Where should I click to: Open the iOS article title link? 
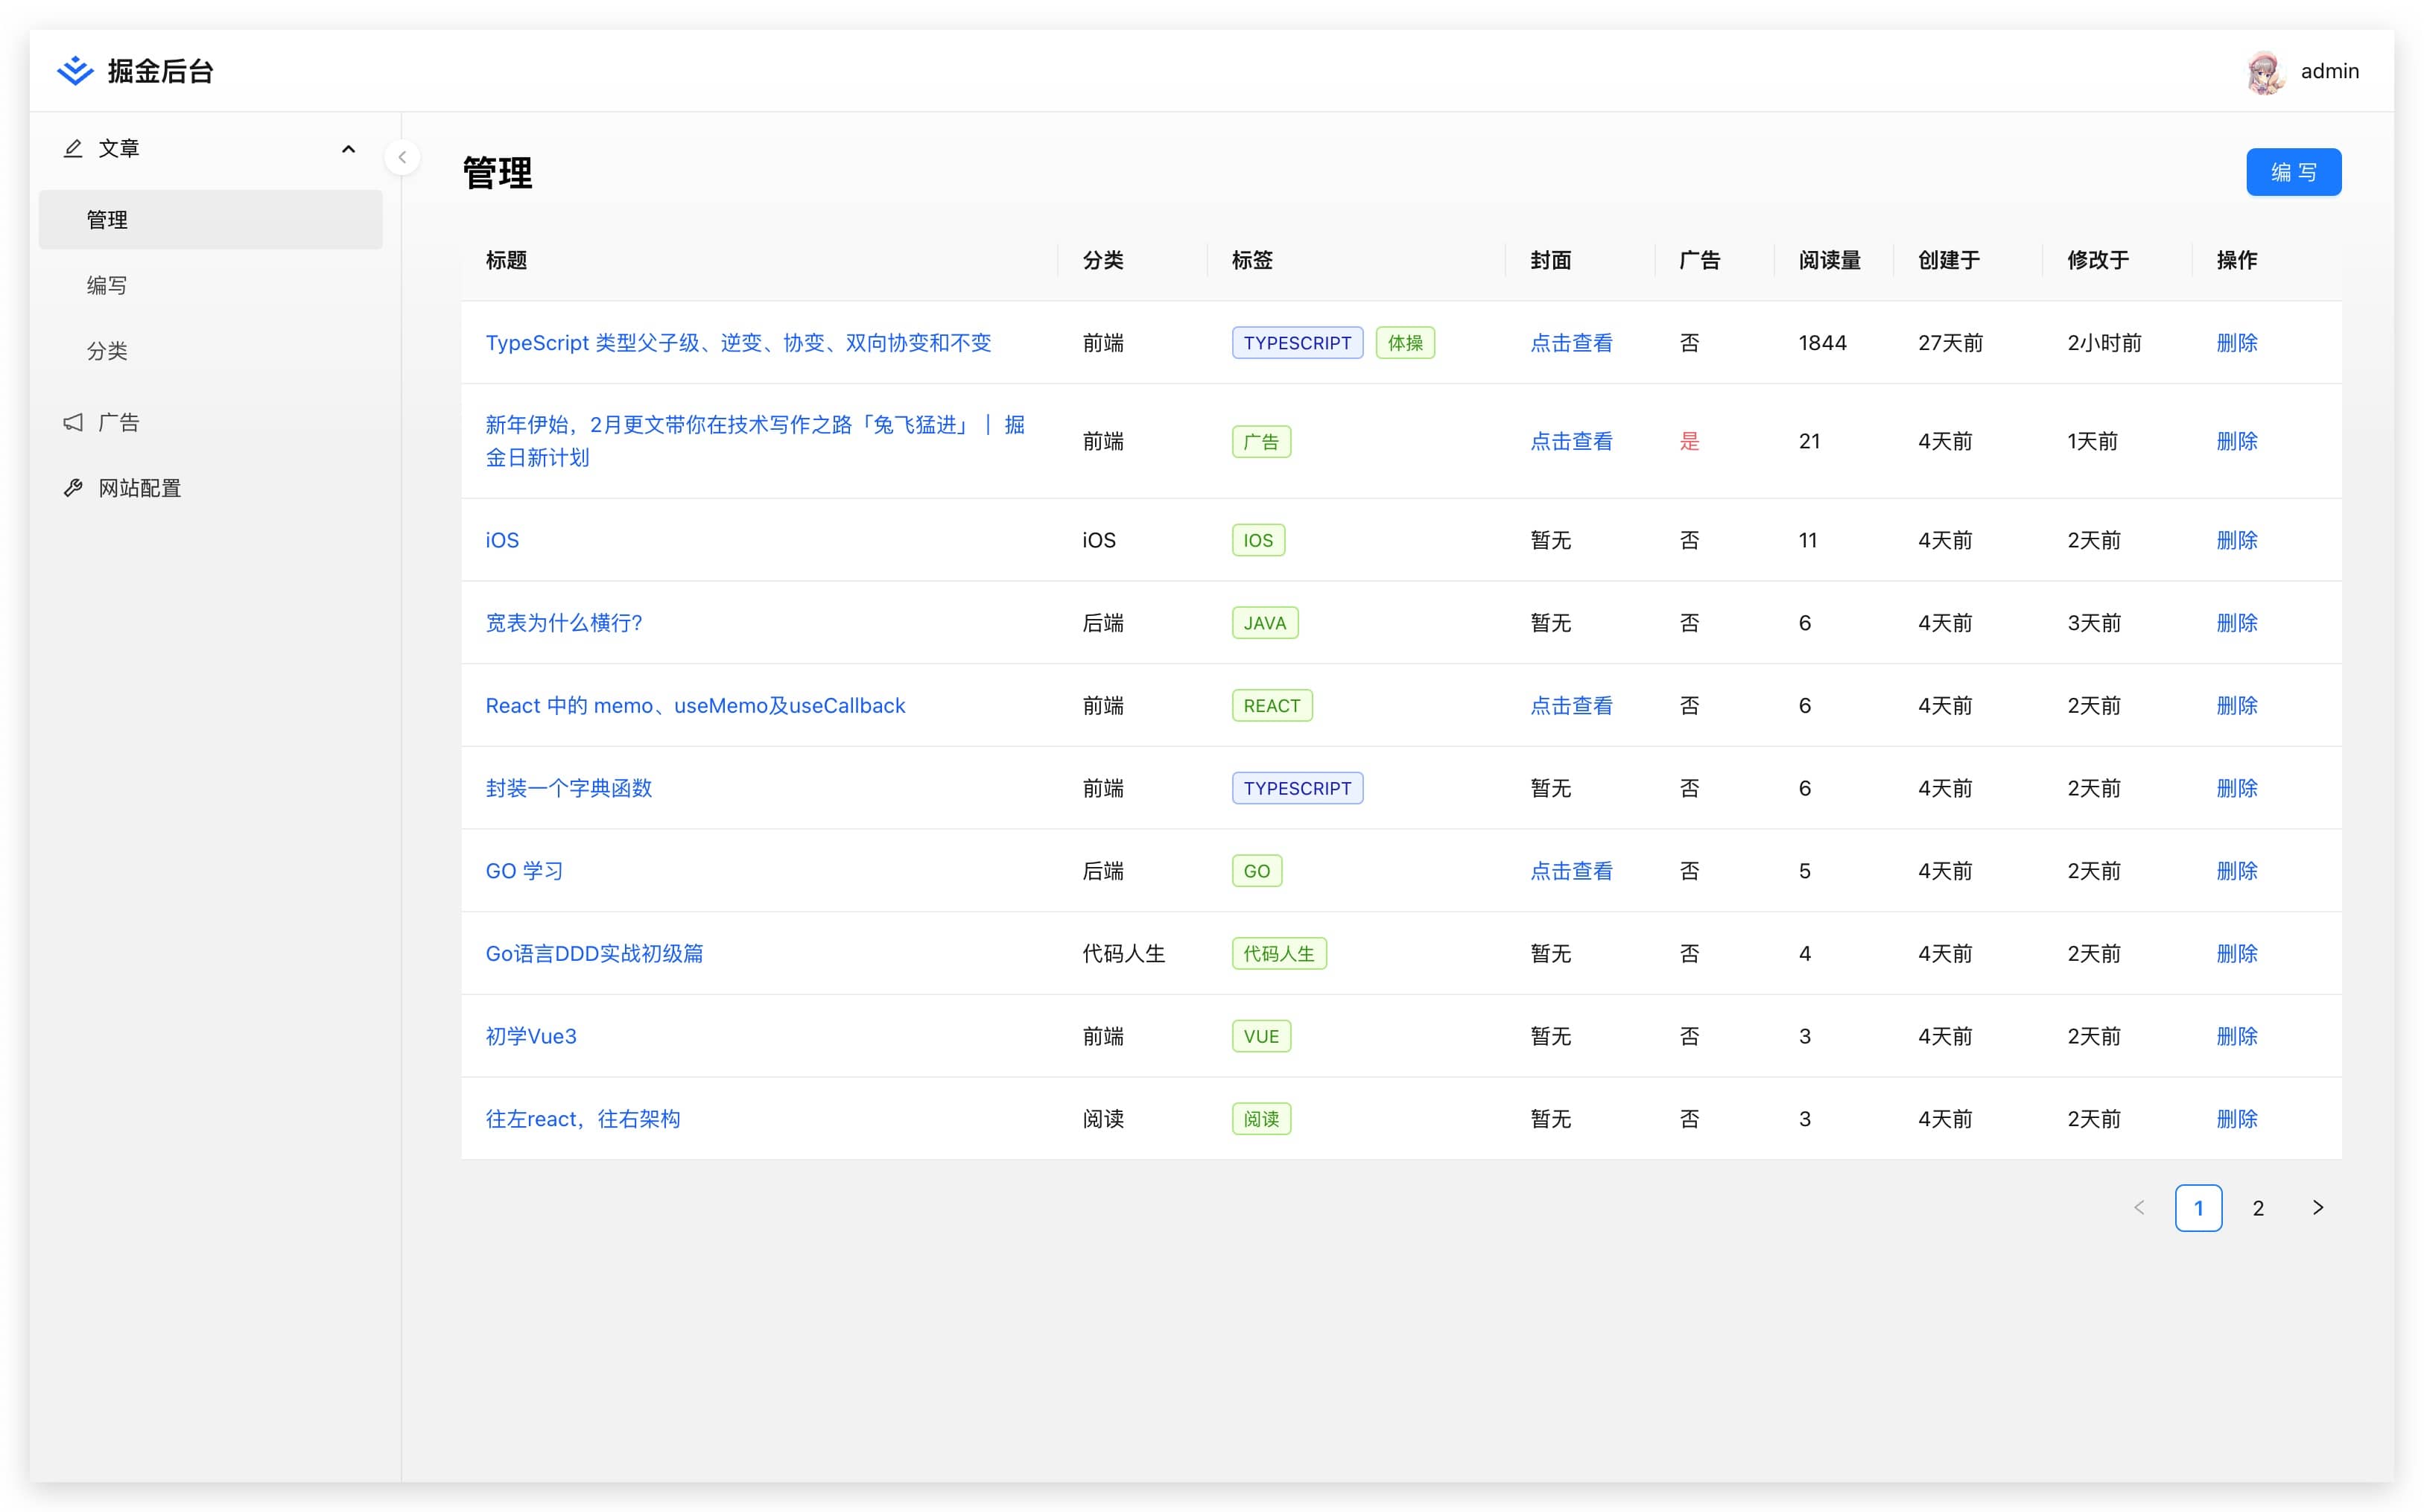502,540
